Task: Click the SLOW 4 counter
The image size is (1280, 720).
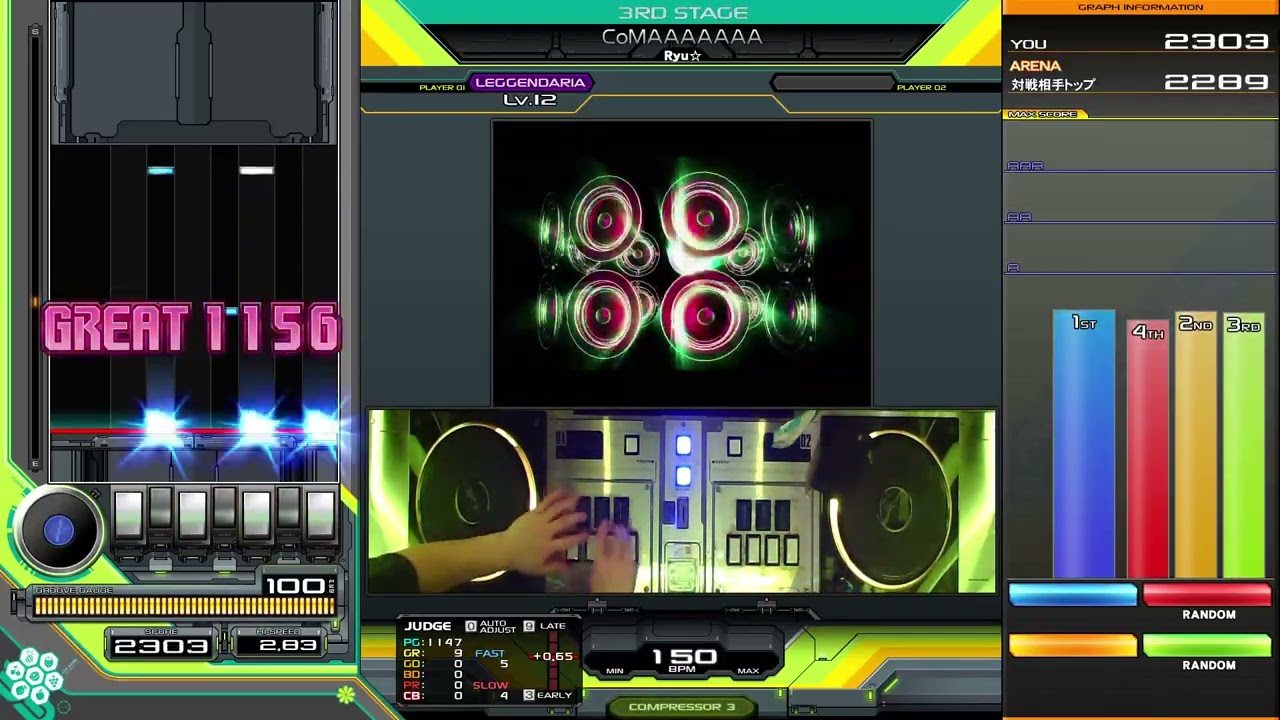Action: 491,690
